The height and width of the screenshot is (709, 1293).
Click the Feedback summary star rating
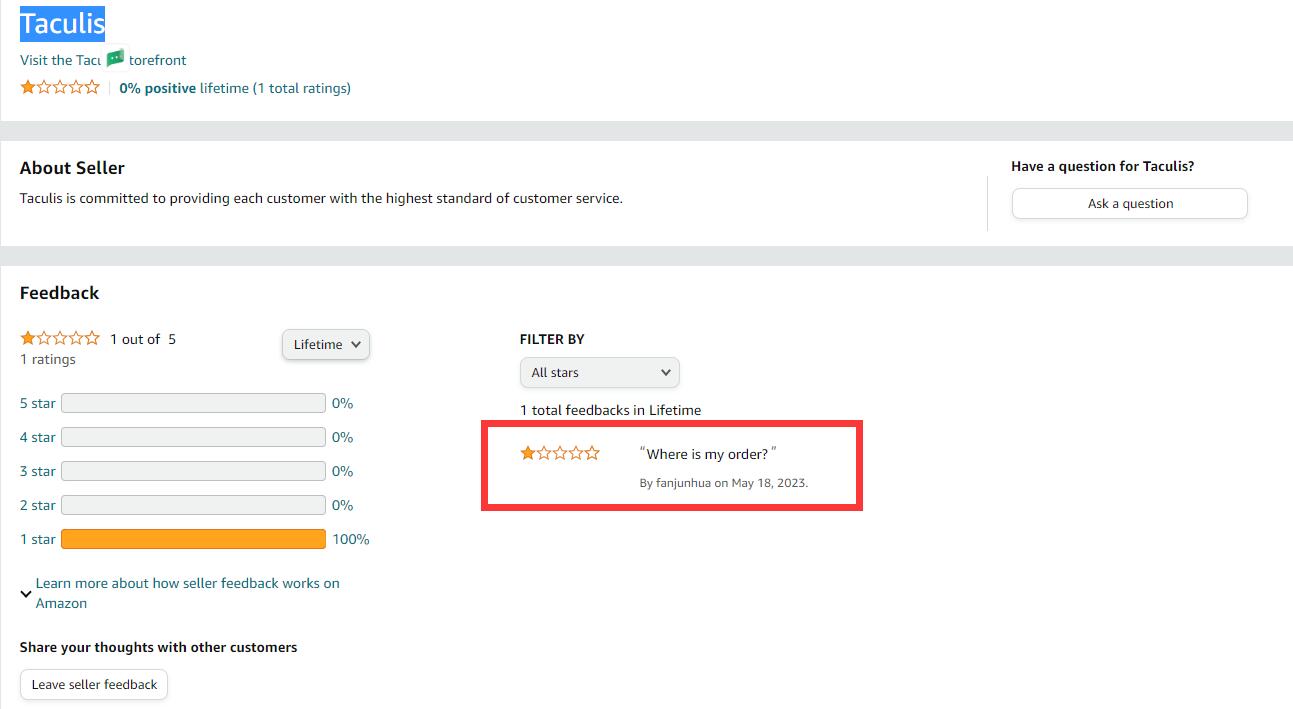(60, 339)
